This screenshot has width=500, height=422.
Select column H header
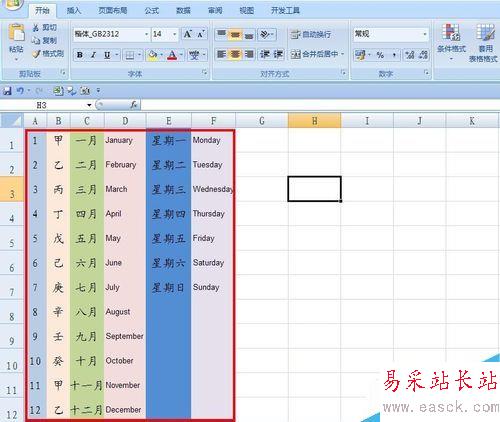click(x=314, y=121)
